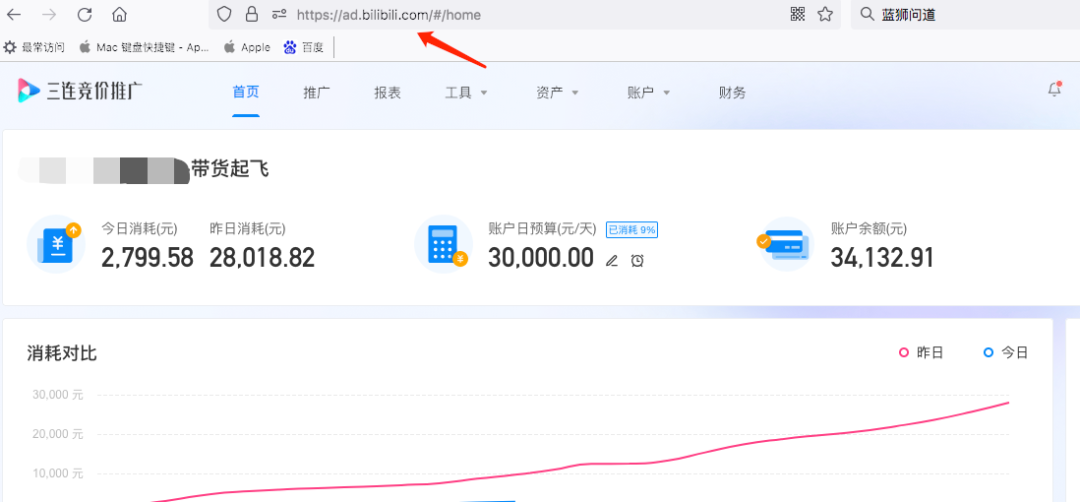The image size is (1080, 502).
Task: Click the 已消耗 9% badge
Action: point(632,230)
